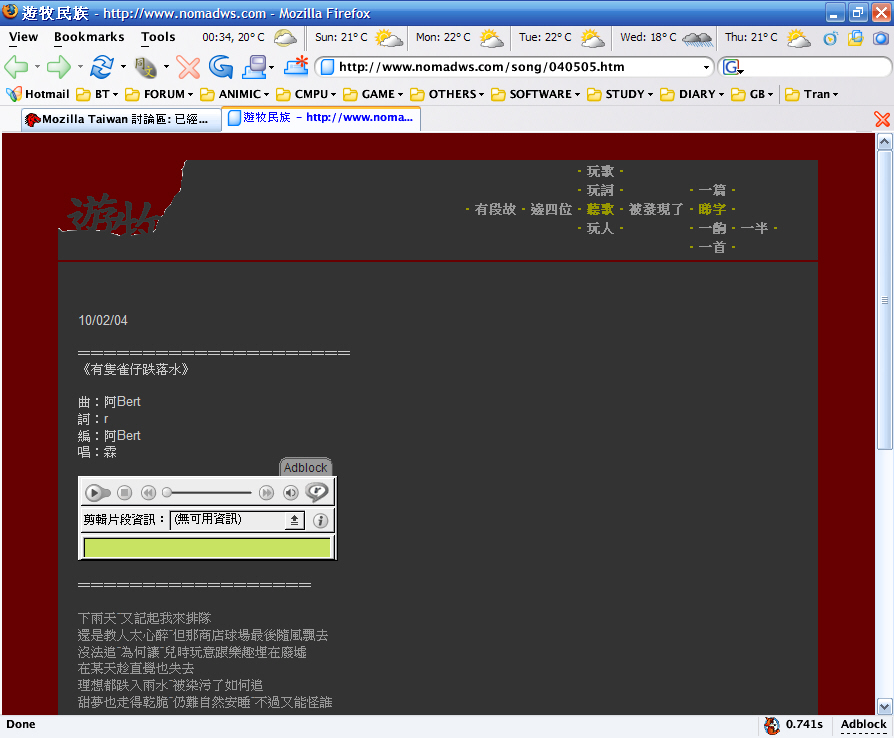Open the Back button history dropdown arrow
This screenshot has height=738, width=894.
[37, 67]
